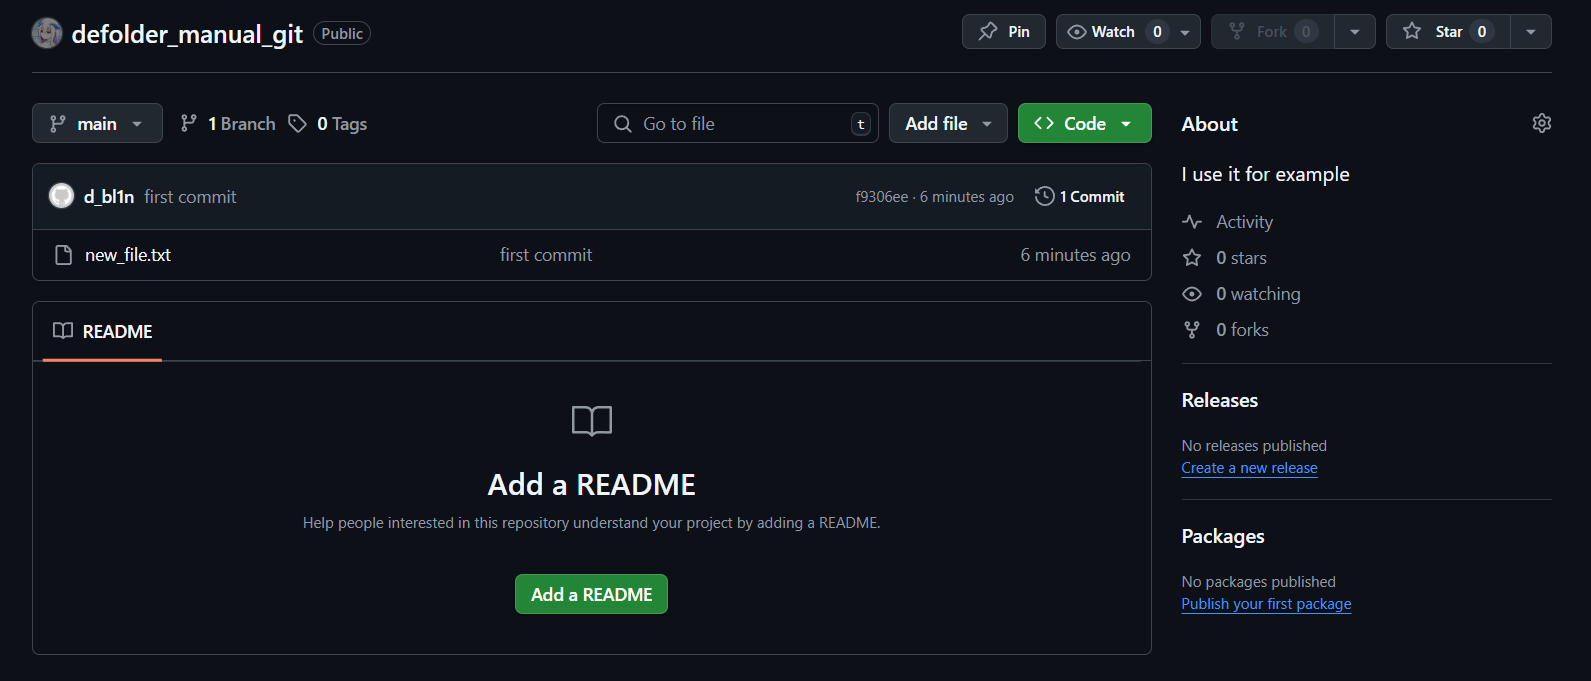Image resolution: width=1591 pixels, height=681 pixels.
Task: Click the Activity pulse icon
Action: coord(1192,222)
